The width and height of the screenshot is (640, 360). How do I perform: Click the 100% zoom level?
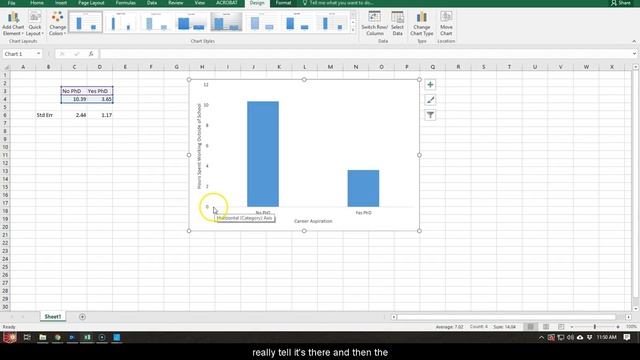(631, 327)
